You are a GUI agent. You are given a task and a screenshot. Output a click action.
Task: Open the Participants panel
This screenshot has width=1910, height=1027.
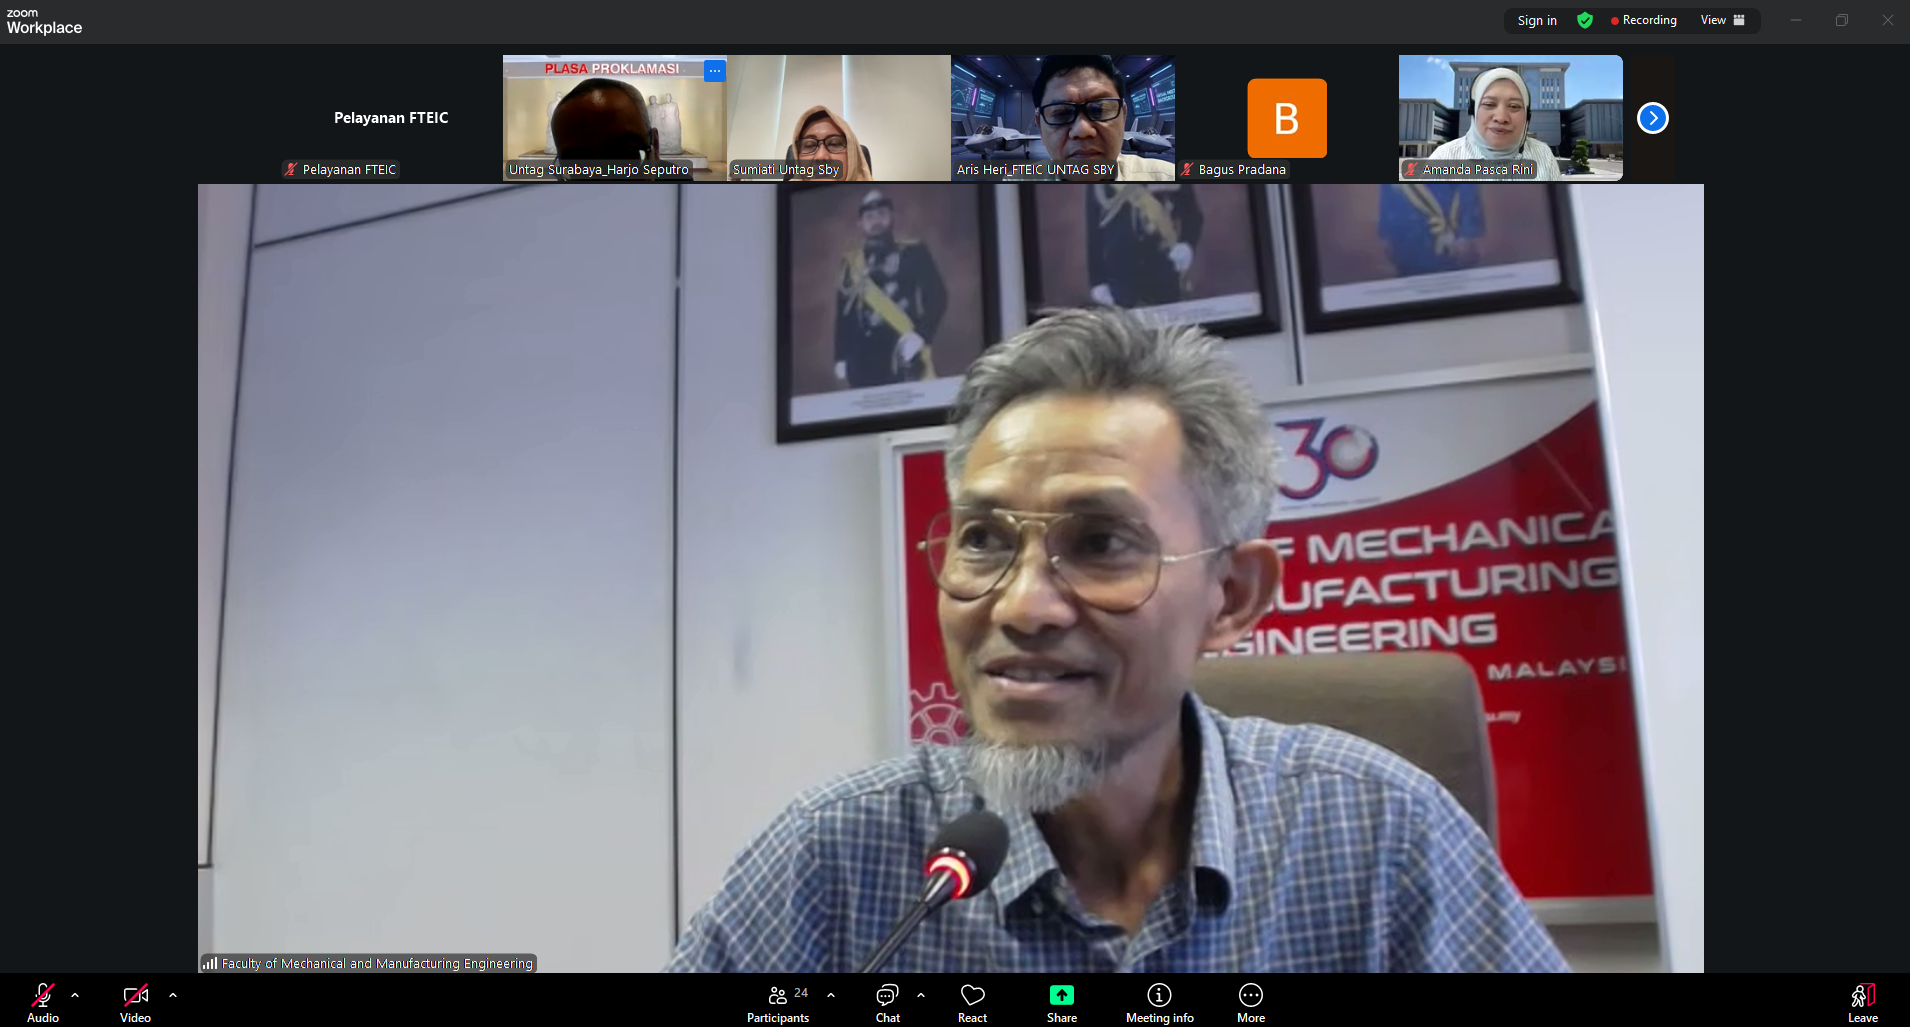[x=778, y=1001]
